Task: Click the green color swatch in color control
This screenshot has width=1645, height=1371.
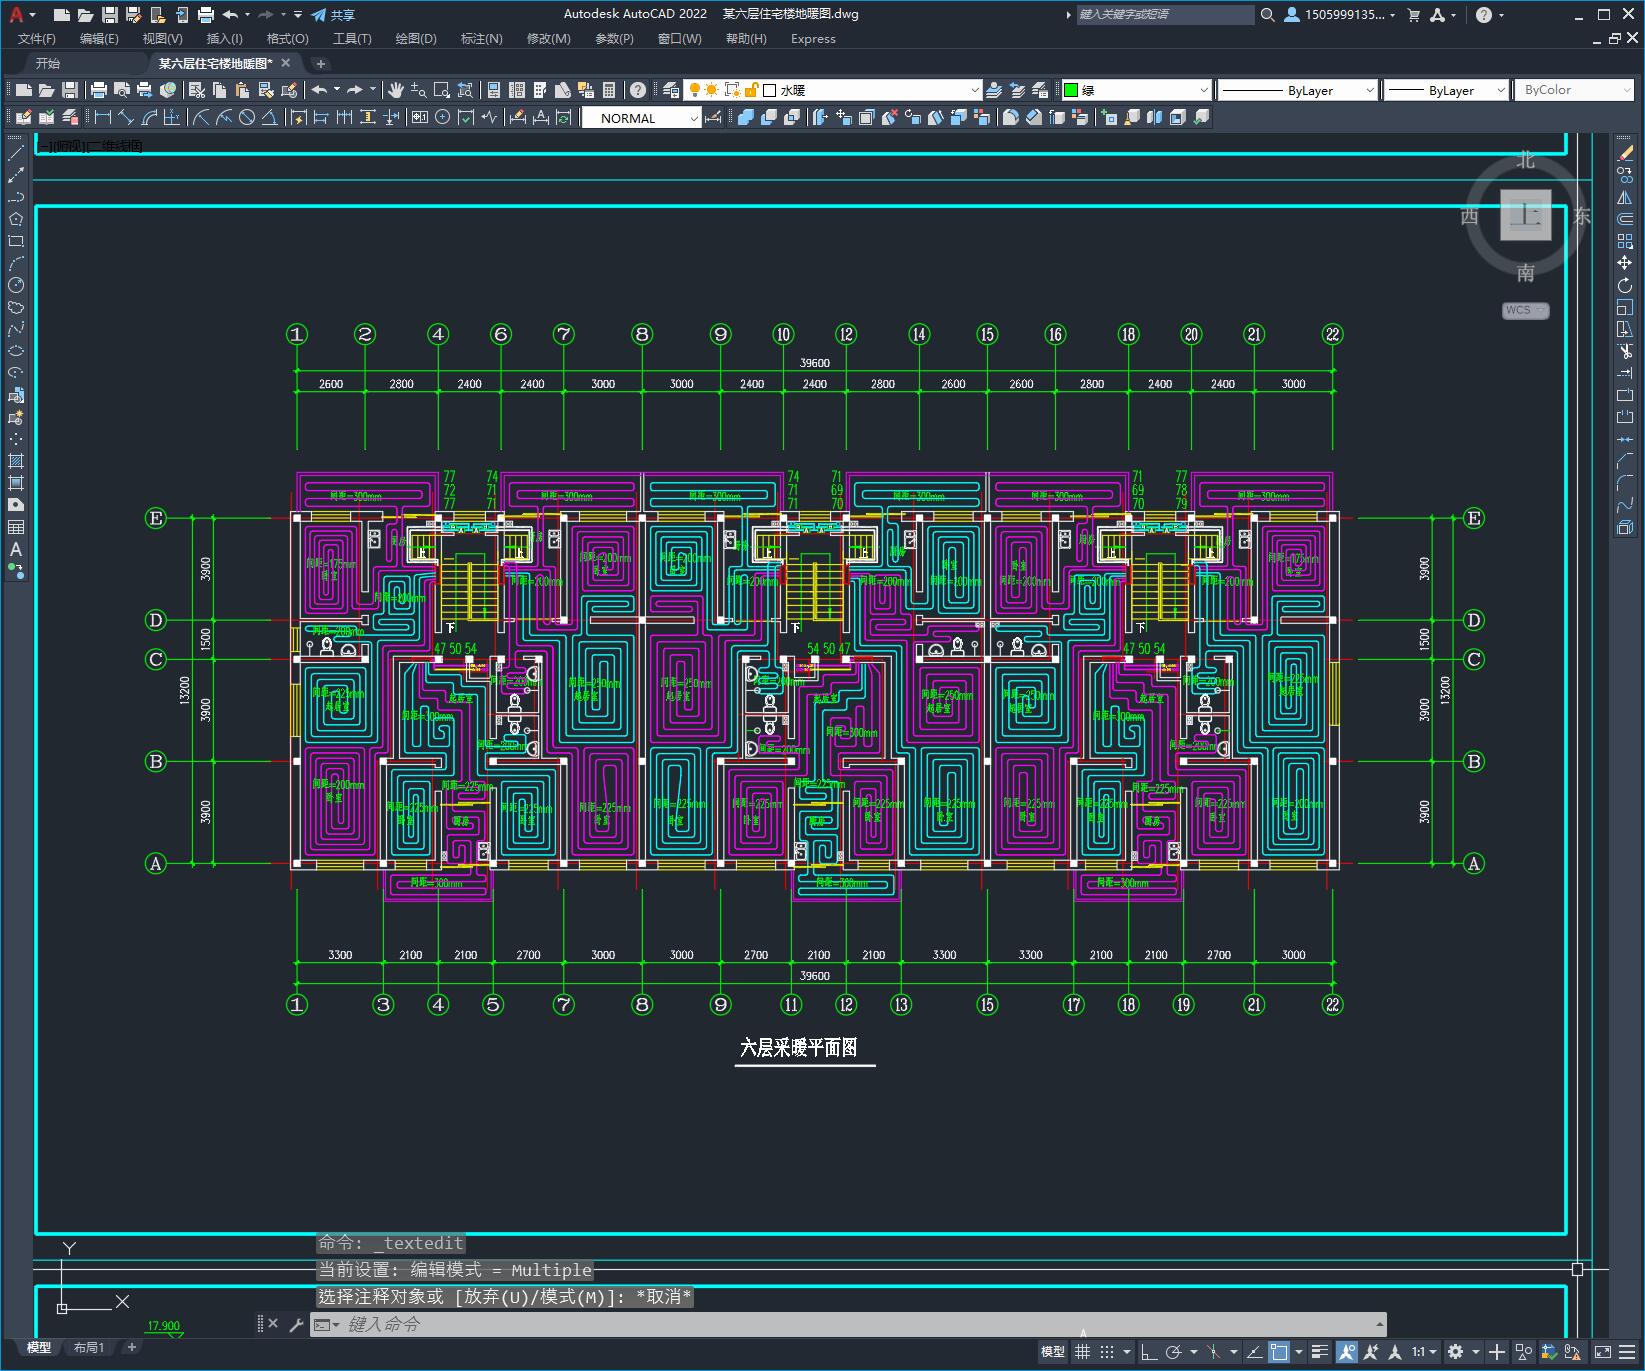Action: (1071, 90)
